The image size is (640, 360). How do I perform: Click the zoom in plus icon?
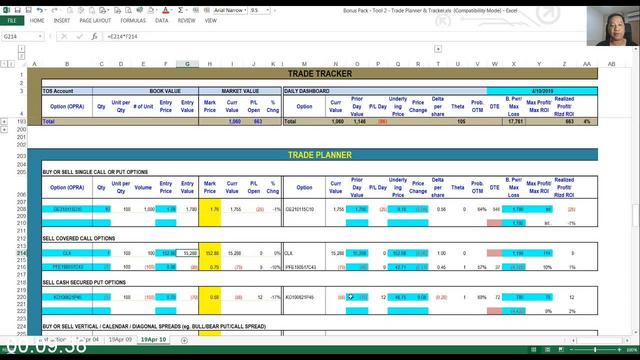619,350
